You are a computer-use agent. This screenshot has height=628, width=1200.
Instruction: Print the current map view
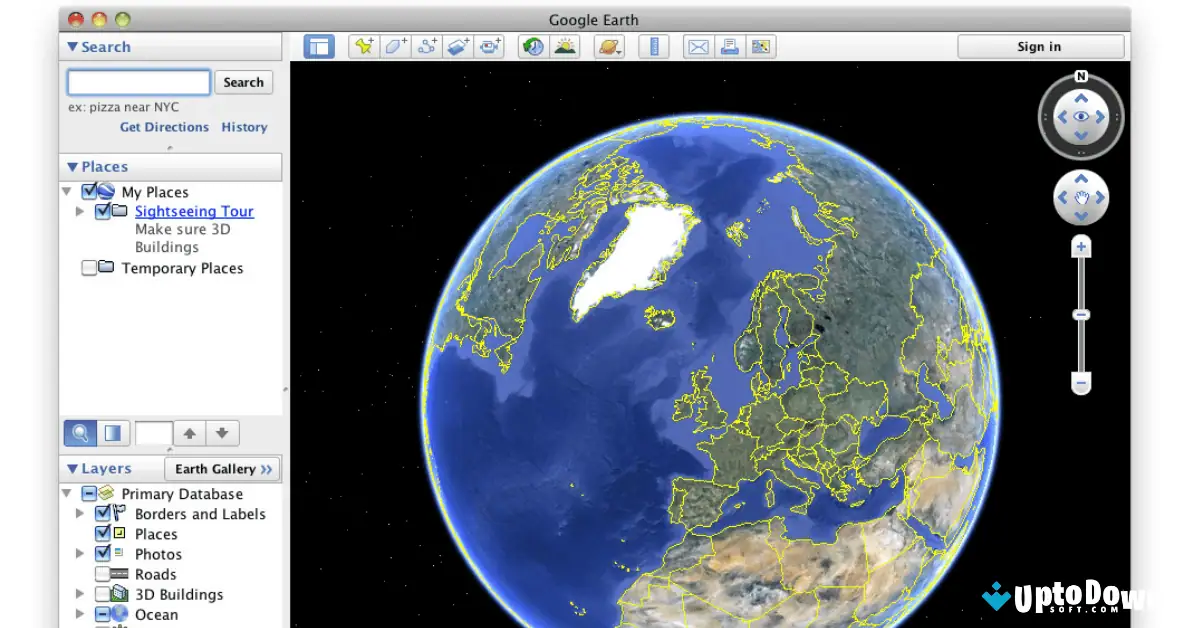[x=729, y=46]
